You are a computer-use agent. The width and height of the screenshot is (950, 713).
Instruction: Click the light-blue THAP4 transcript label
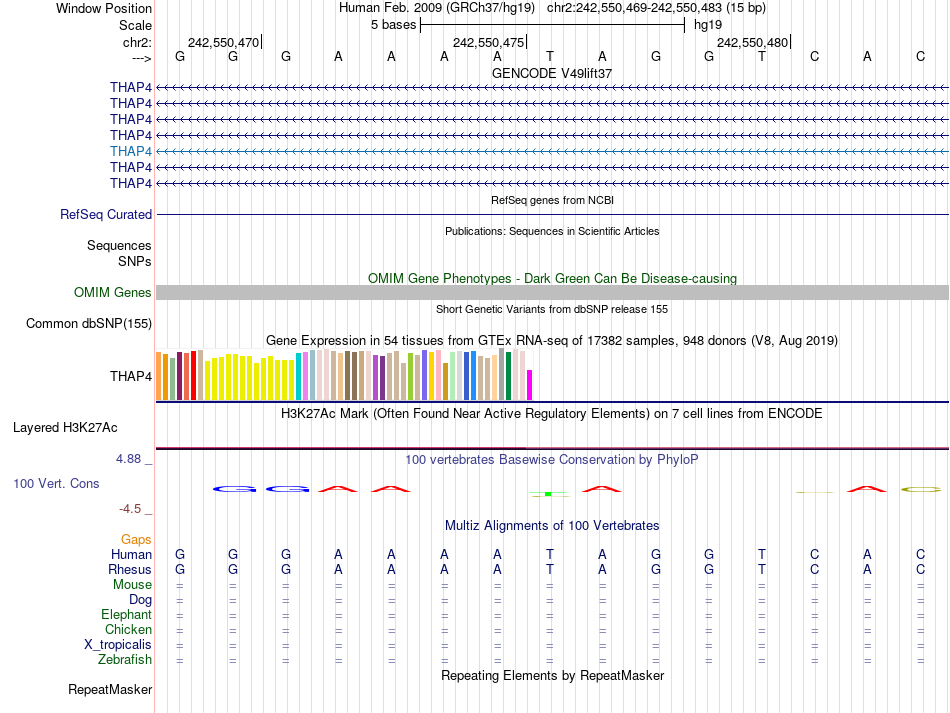click(131, 151)
